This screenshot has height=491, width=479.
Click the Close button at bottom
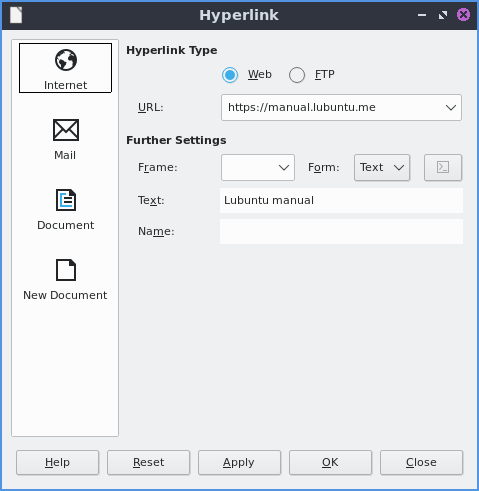pos(421,462)
